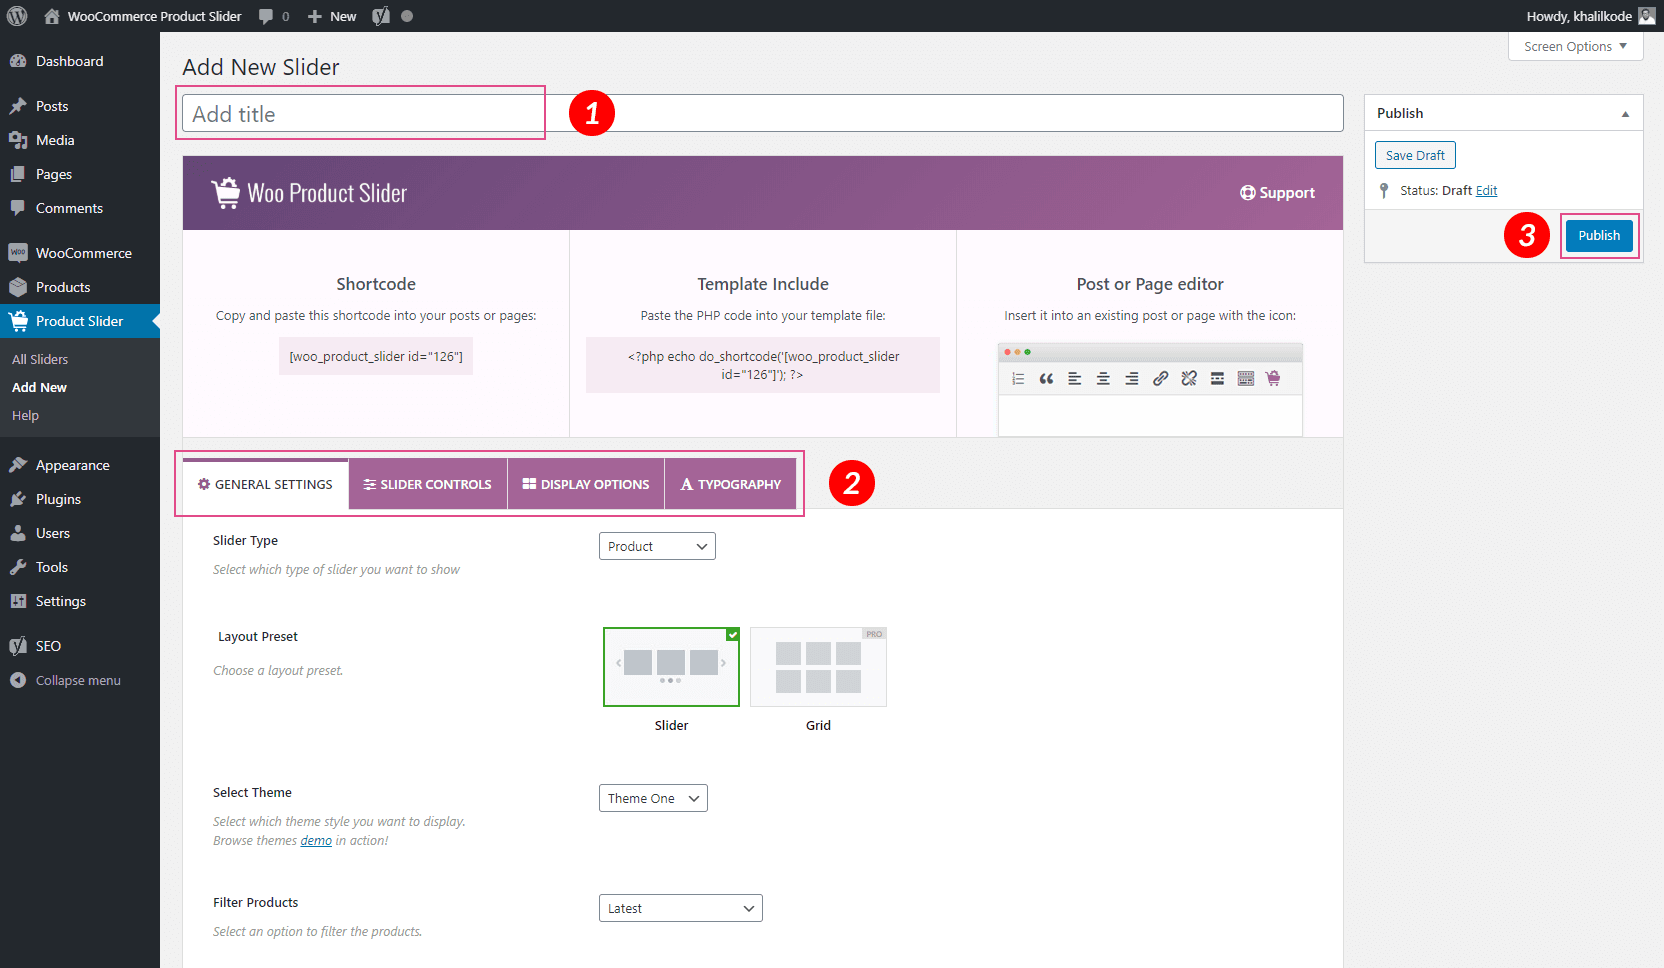This screenshot has width=1664, height=968.
Task: Select the Grid layout preset
Action: pyautogui.click(x=818, y=667)
